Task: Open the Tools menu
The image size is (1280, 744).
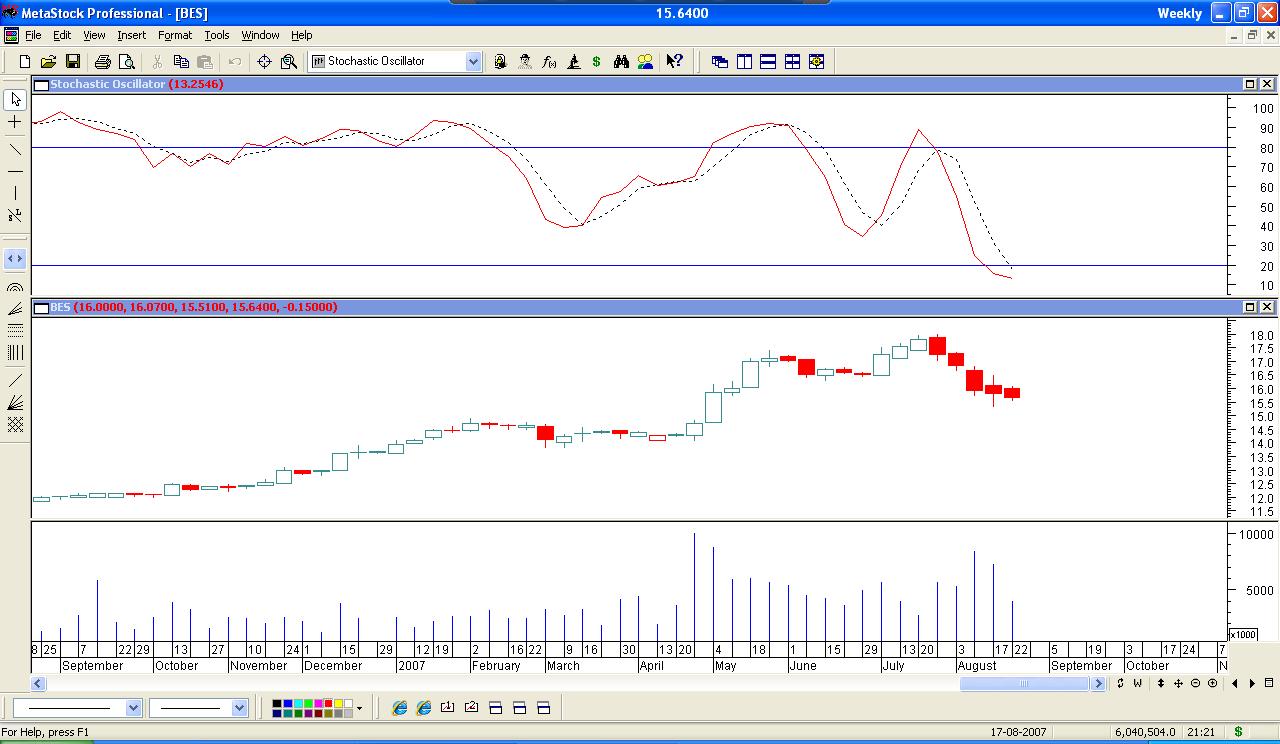Action: pyautogui.click(x=217, y=35)
